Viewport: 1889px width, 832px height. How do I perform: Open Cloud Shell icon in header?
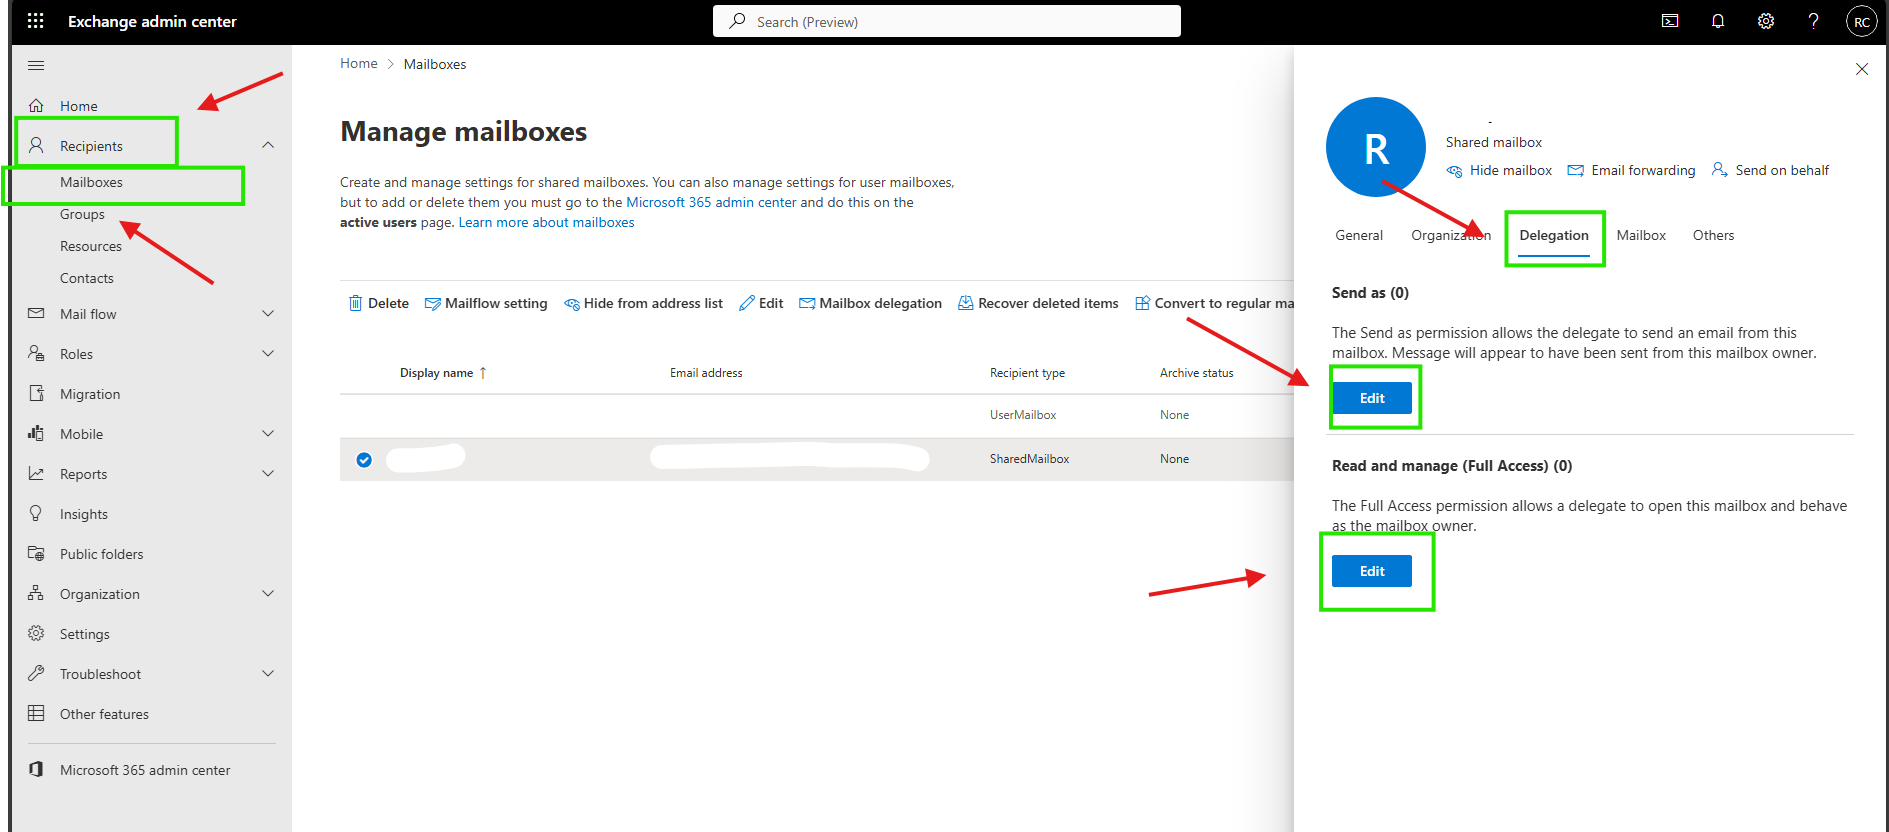1670,21
